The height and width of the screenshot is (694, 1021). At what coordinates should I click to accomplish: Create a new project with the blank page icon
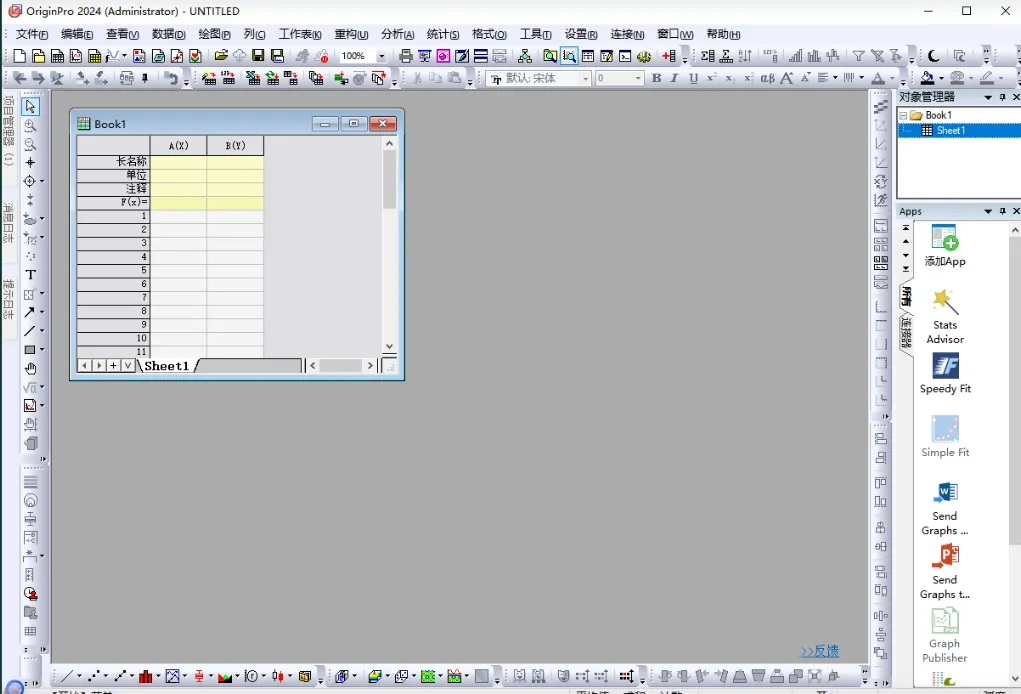(x=20, y=56)
